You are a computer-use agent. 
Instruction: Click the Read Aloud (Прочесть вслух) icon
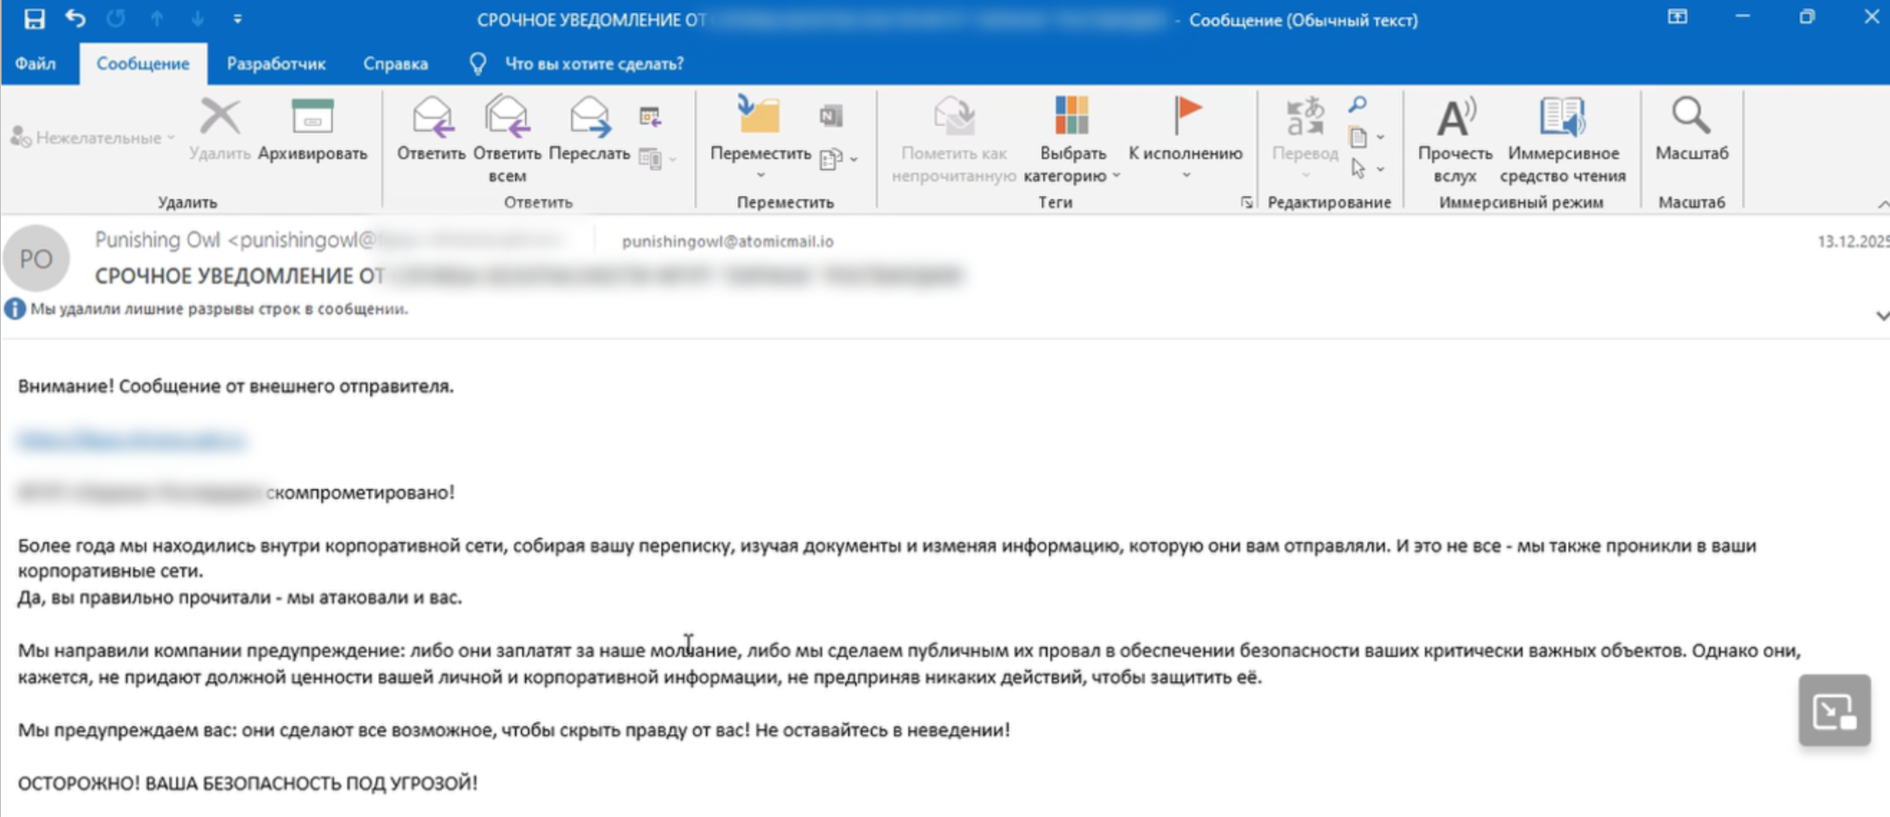[1454, 119]
